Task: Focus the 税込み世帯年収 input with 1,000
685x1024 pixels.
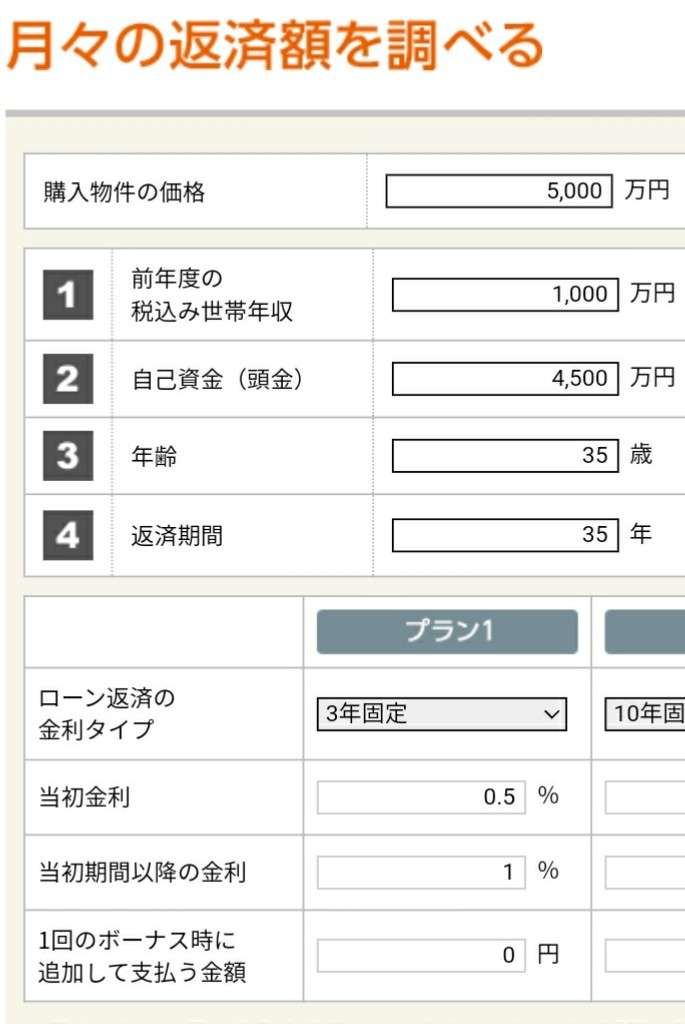Action: 501,295
